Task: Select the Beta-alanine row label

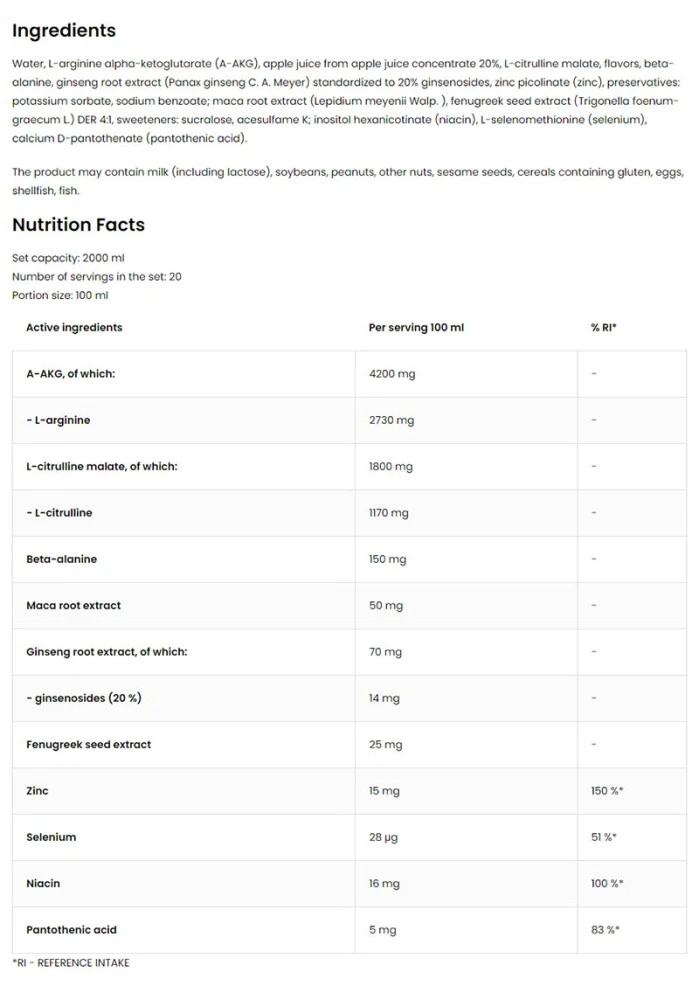Action: point(61,559)
